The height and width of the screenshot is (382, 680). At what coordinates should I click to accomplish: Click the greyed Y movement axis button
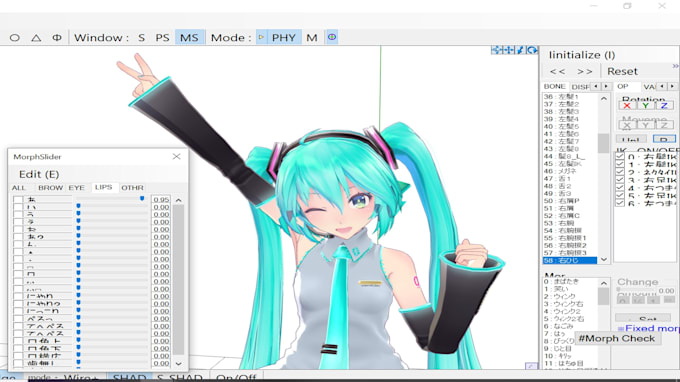coord(645,125)
